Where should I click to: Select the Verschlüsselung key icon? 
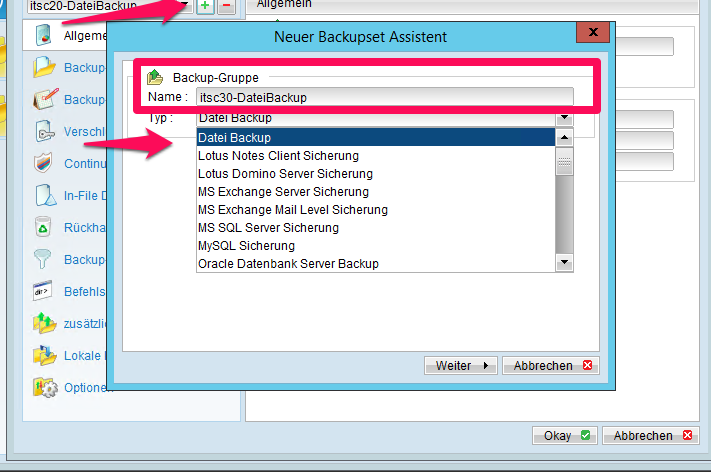tap(44, 131)
